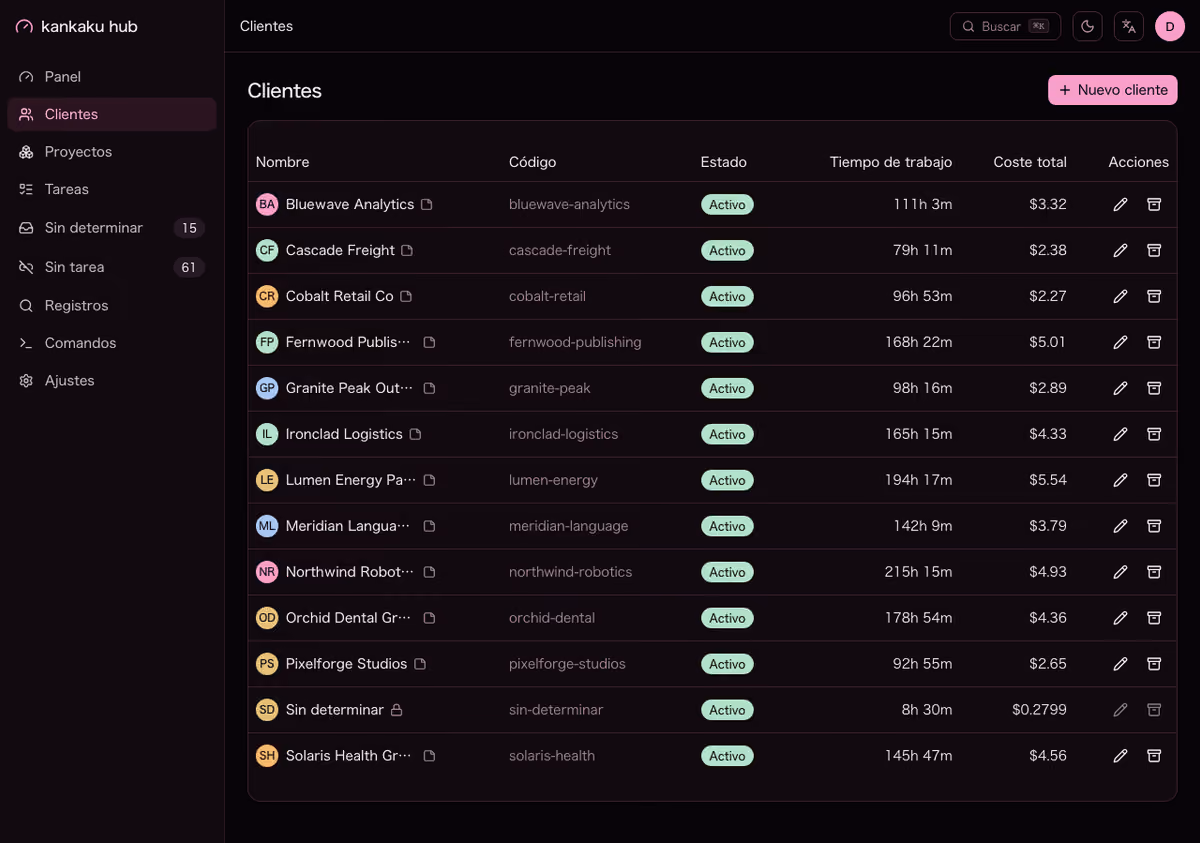This screenshot has height=843, width=1200.
Task: Archive the Pixelforge Studios client
Action: coord(1154,664)
